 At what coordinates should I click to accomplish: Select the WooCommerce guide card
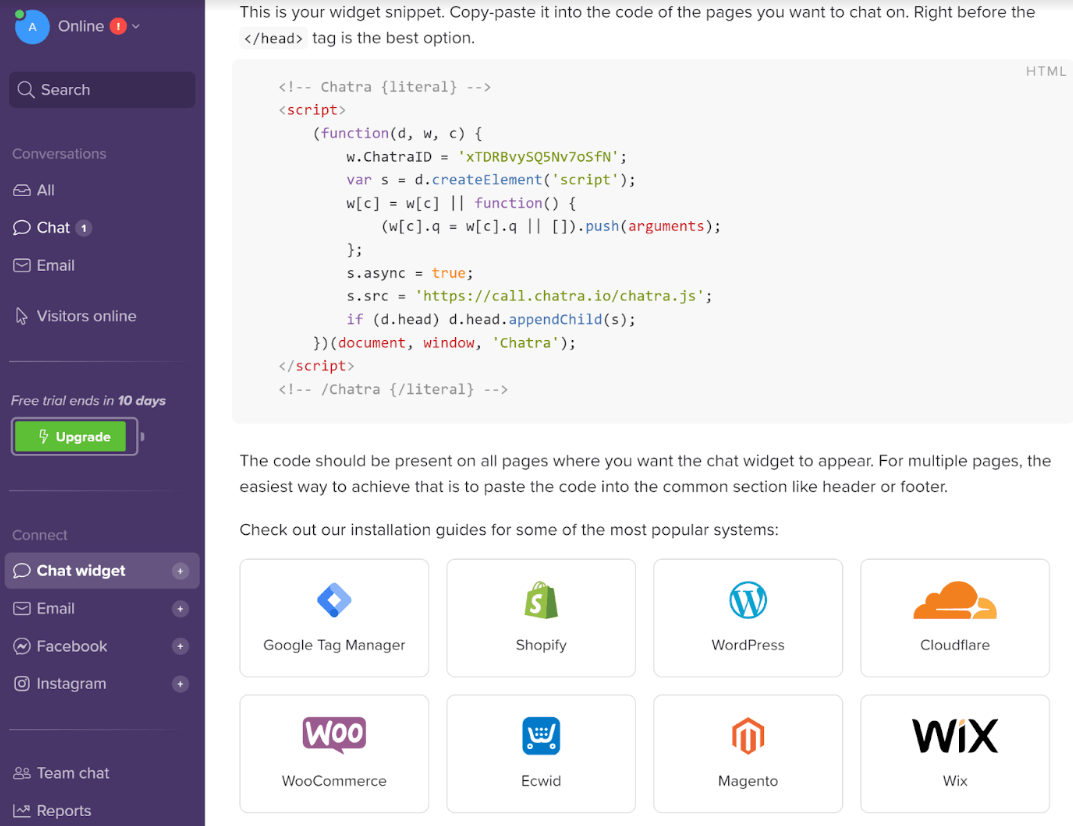click(334, 753)
